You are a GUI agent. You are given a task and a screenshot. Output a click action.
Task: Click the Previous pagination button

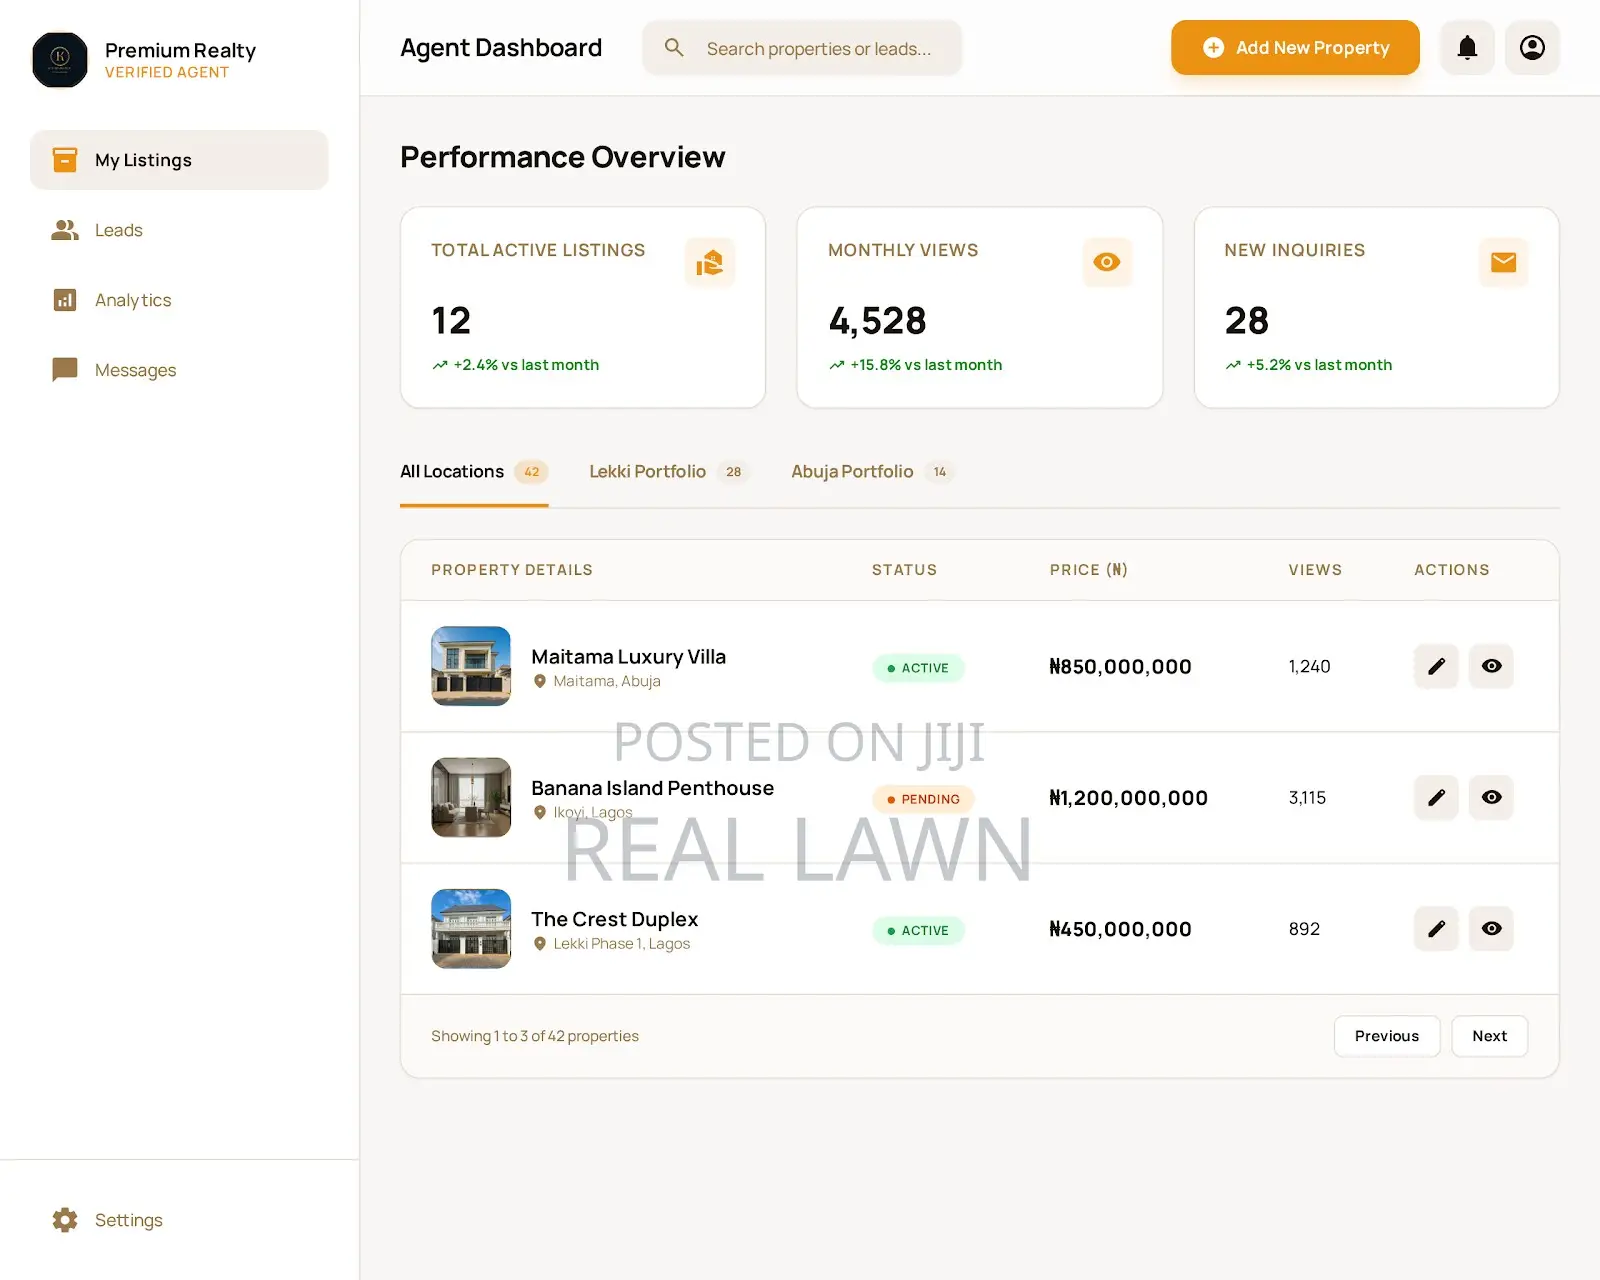point(1386,1036)
